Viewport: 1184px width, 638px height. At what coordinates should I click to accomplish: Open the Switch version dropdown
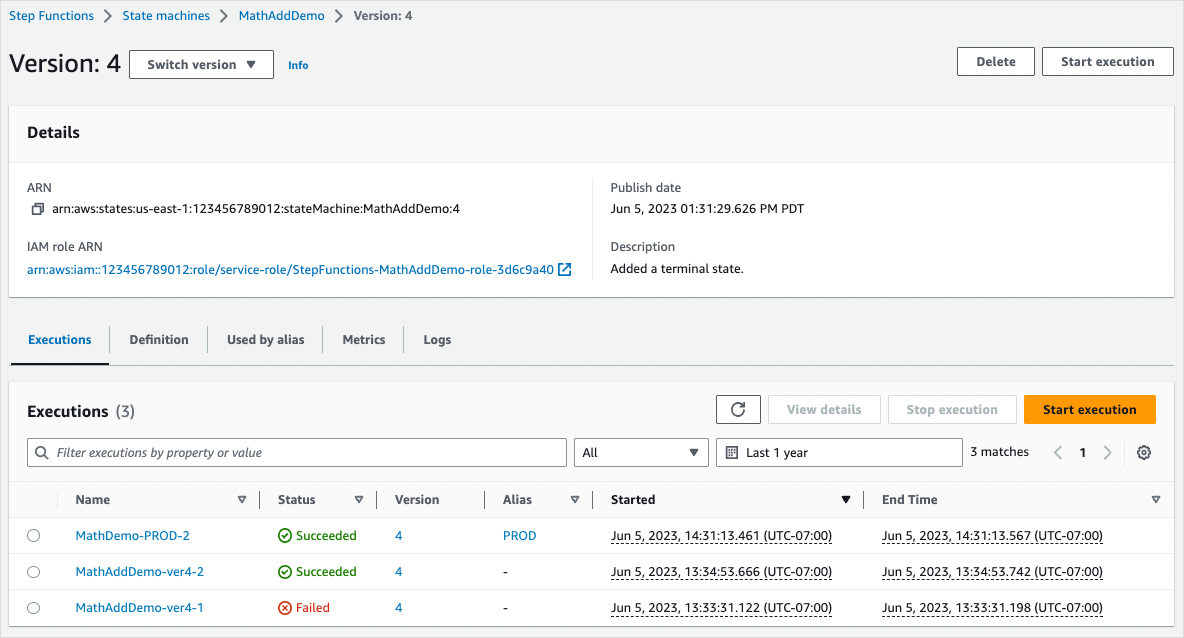[x=200, y=64]
